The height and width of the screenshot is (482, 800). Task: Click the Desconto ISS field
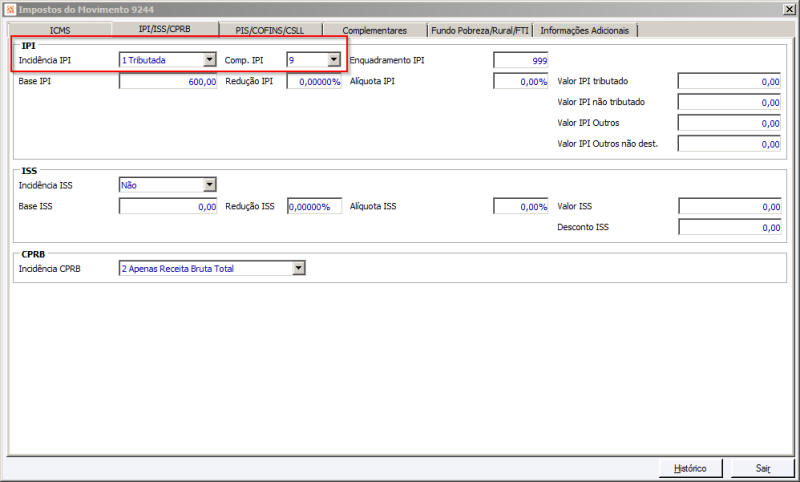point(730,227)
